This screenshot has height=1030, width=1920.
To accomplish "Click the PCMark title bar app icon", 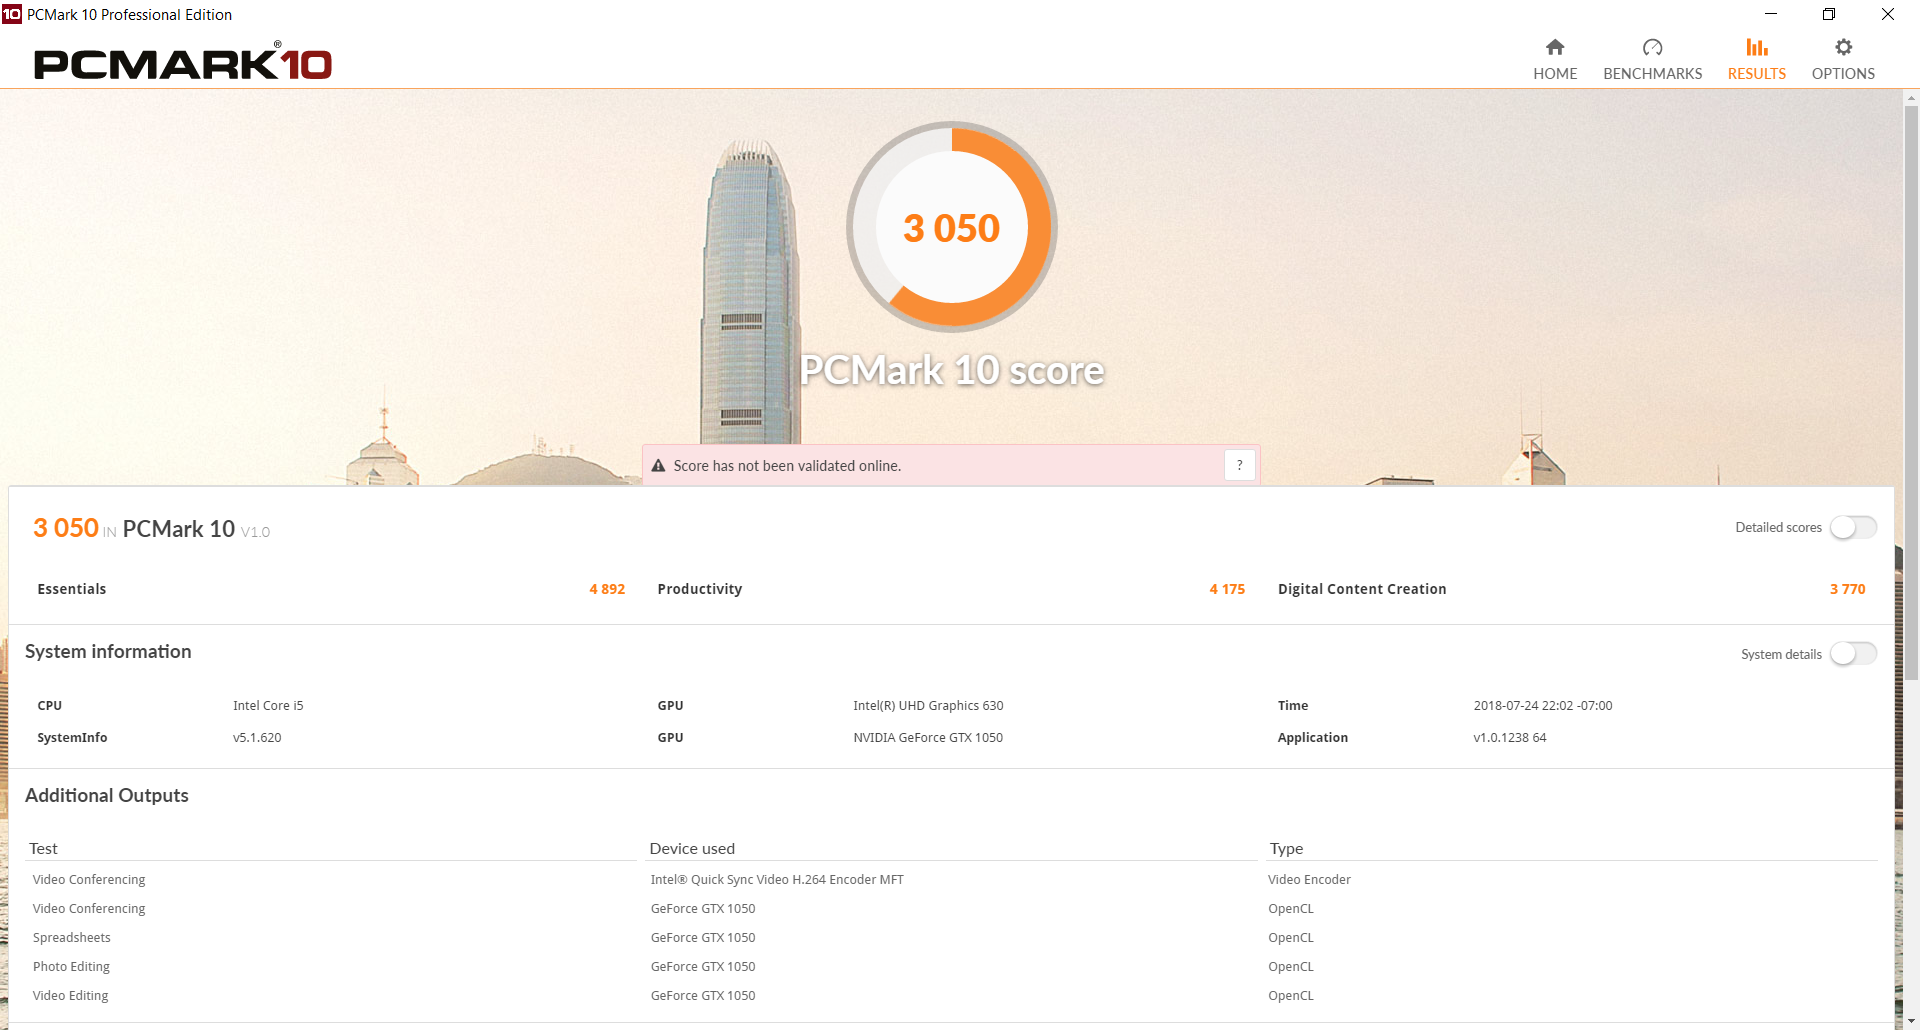I will 12,14.
